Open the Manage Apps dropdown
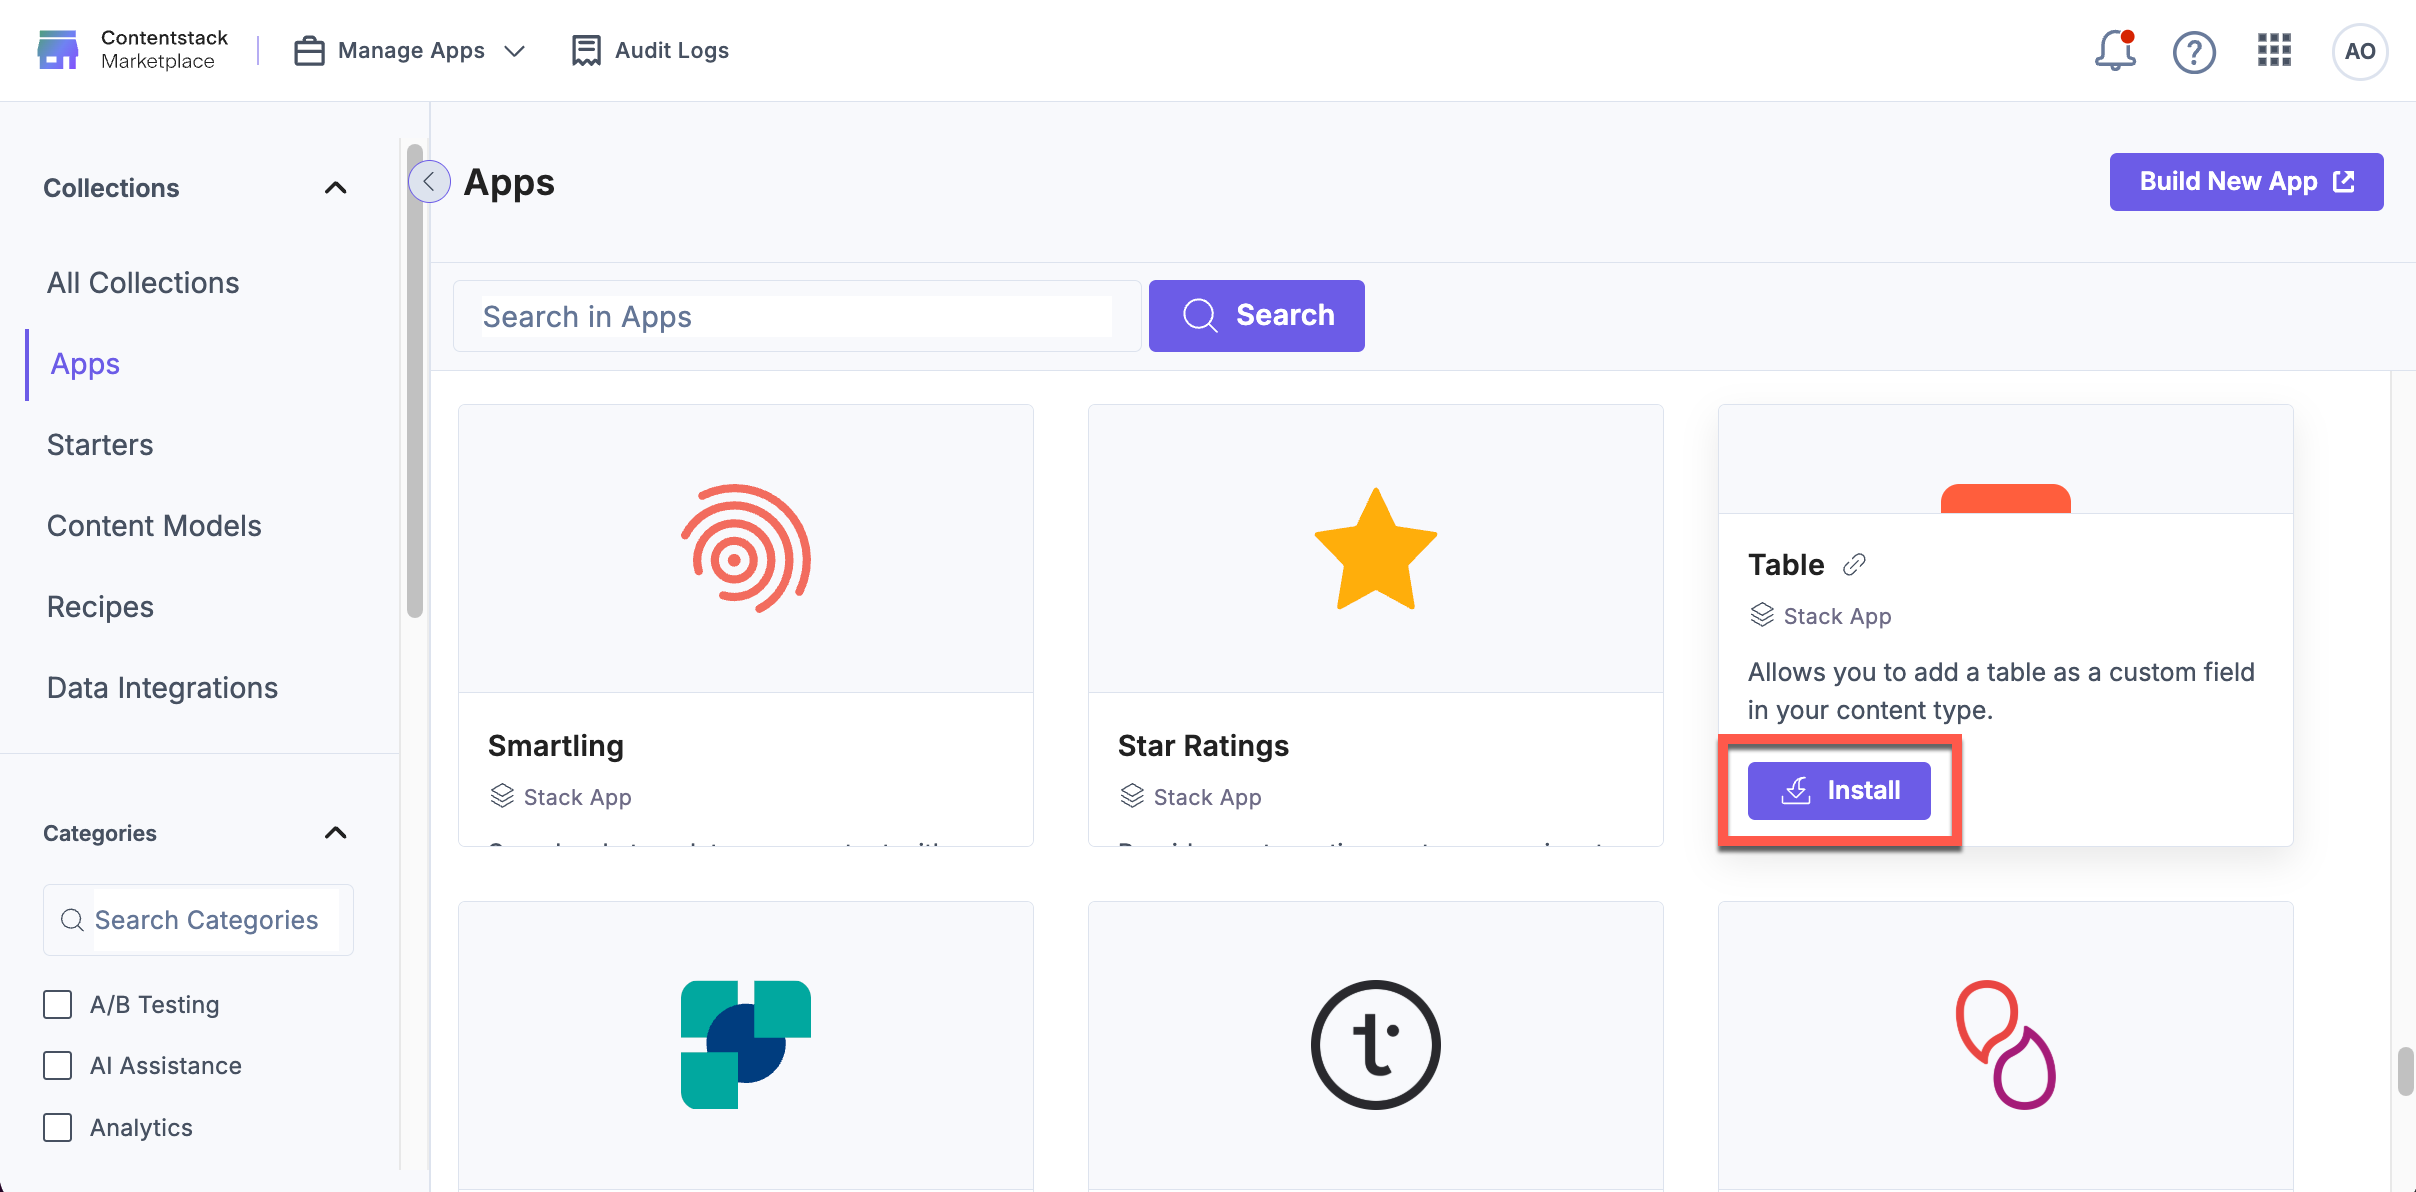 click(410, 50)
